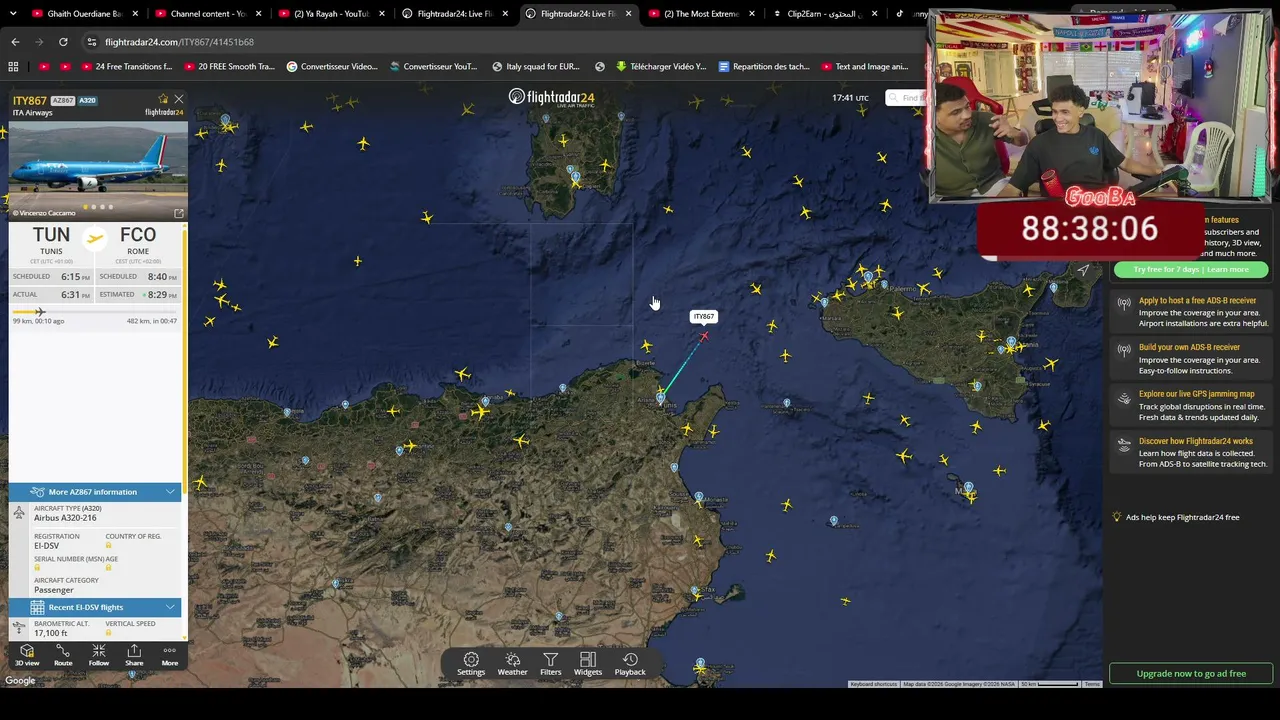Add ITY867 to favorites with the star
The width and height of the screenshot is (1280, 720).
pyautogui.click(x=163, y=99)
